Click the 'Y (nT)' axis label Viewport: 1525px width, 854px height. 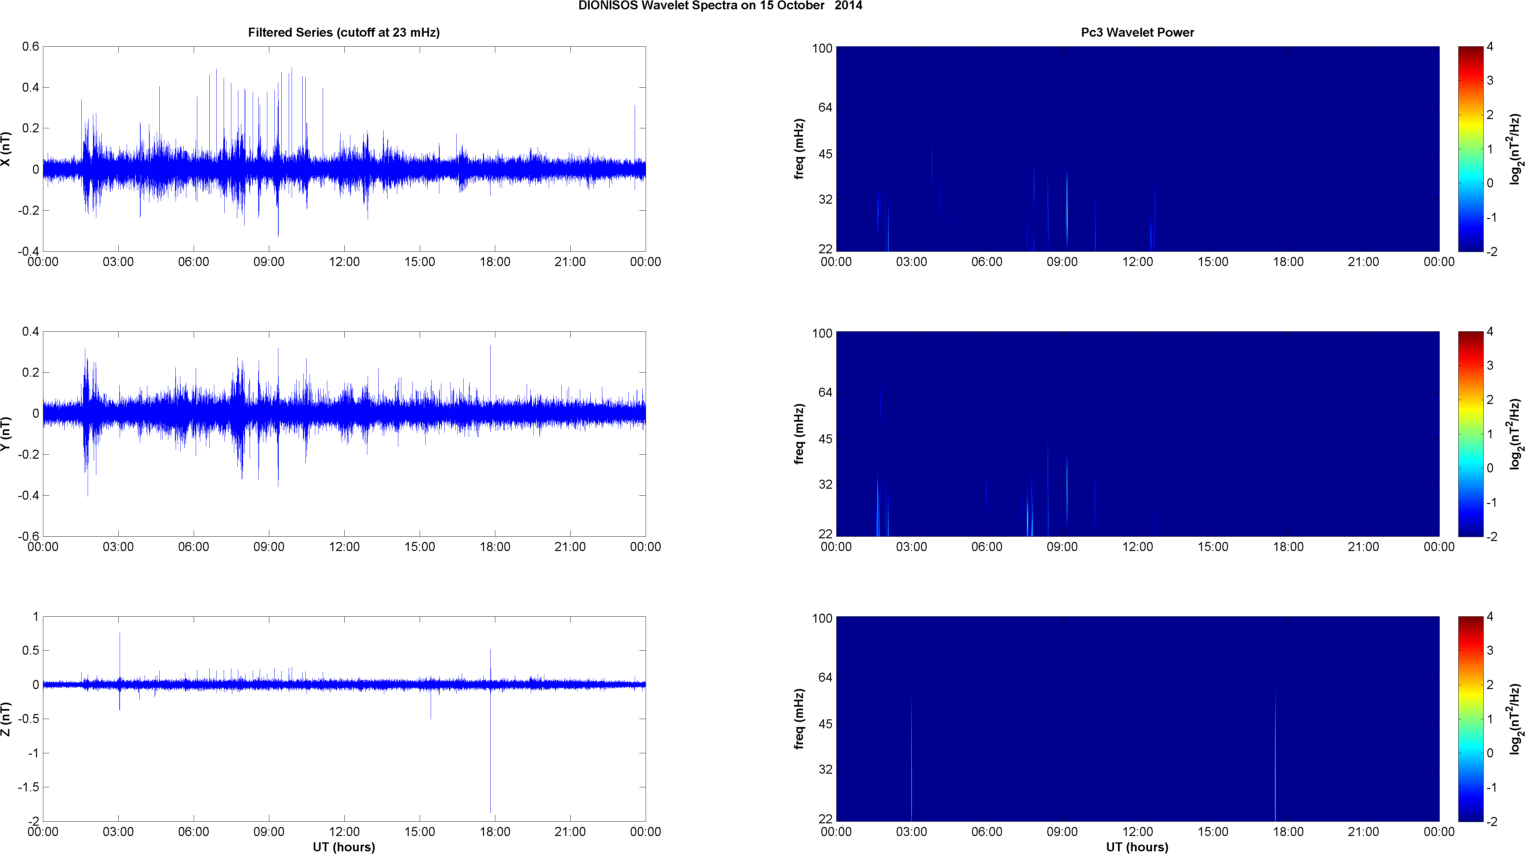pos(7,434)
